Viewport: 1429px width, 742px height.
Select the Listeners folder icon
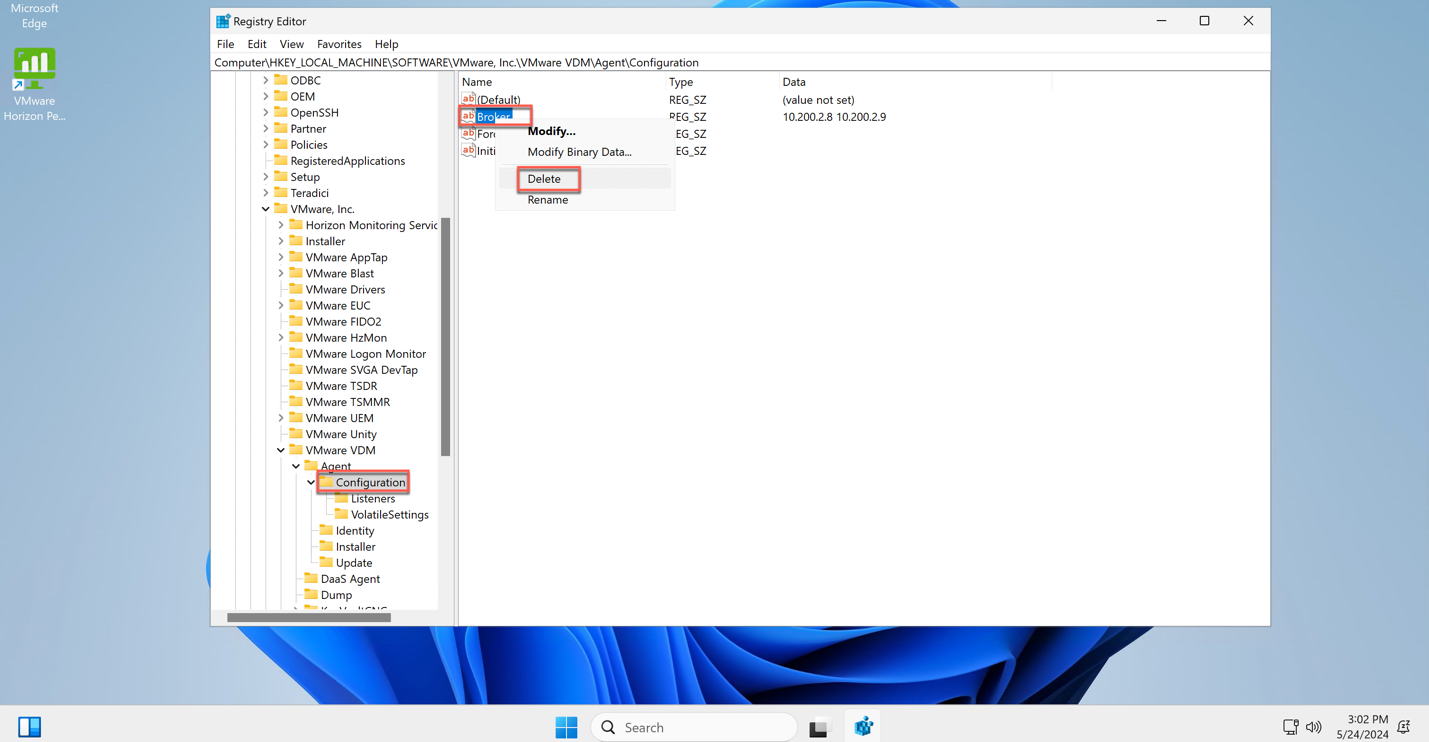(341, 498)
